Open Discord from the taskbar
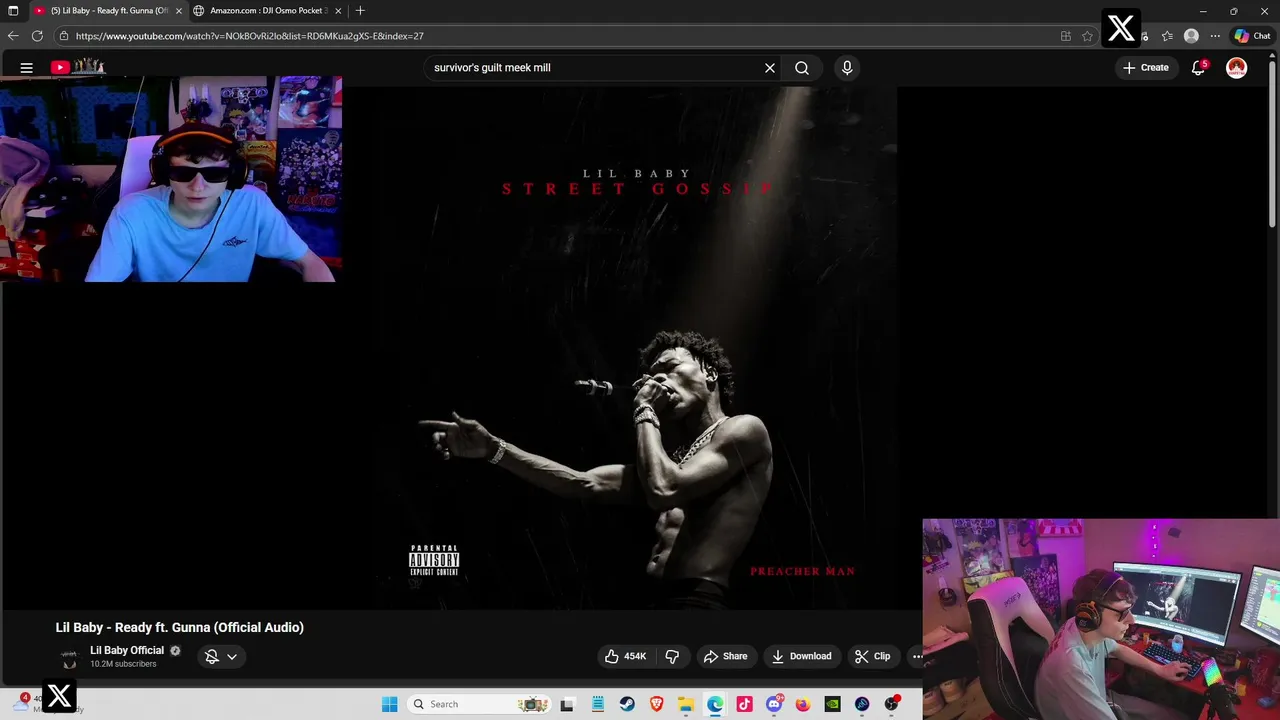 click(774, 704)
